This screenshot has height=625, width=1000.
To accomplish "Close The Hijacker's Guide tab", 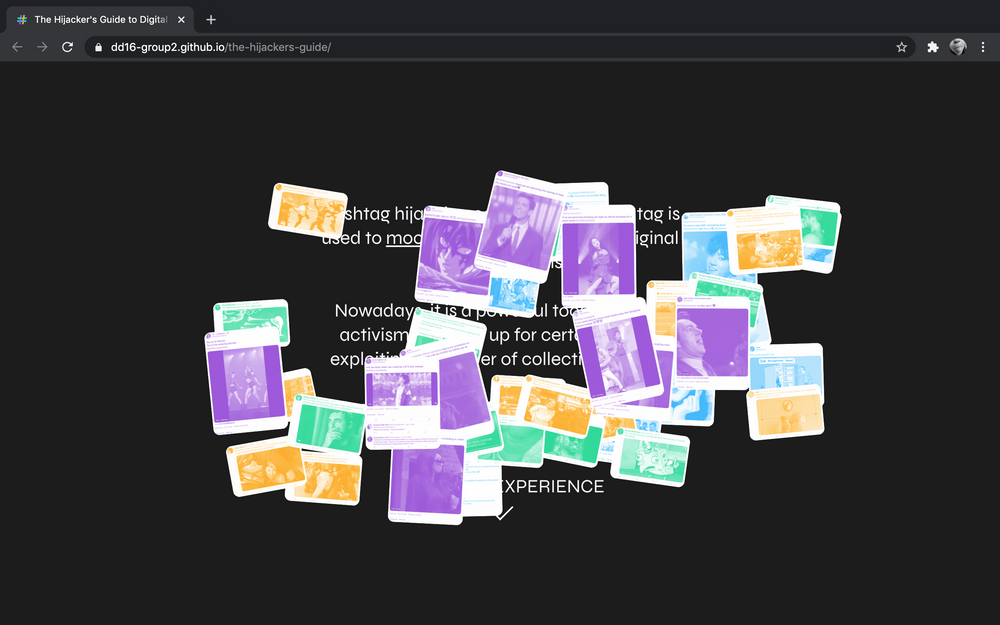I will [x=181, y=20].
